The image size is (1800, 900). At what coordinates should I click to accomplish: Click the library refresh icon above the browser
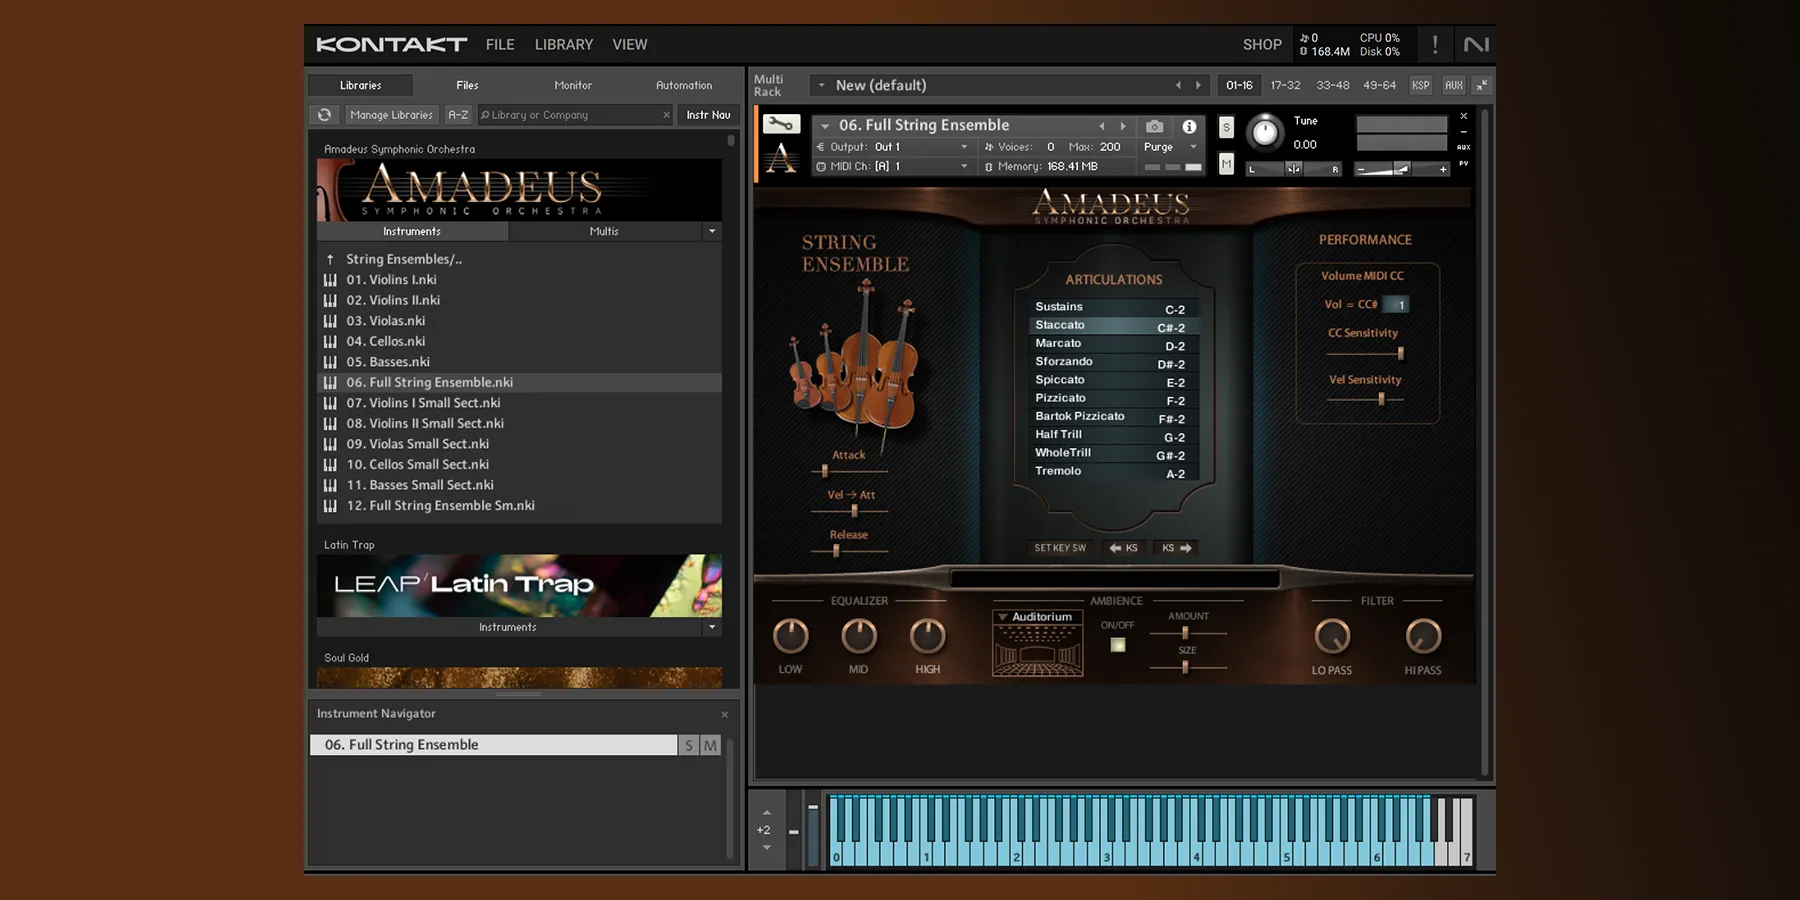(x=324, y=114)
